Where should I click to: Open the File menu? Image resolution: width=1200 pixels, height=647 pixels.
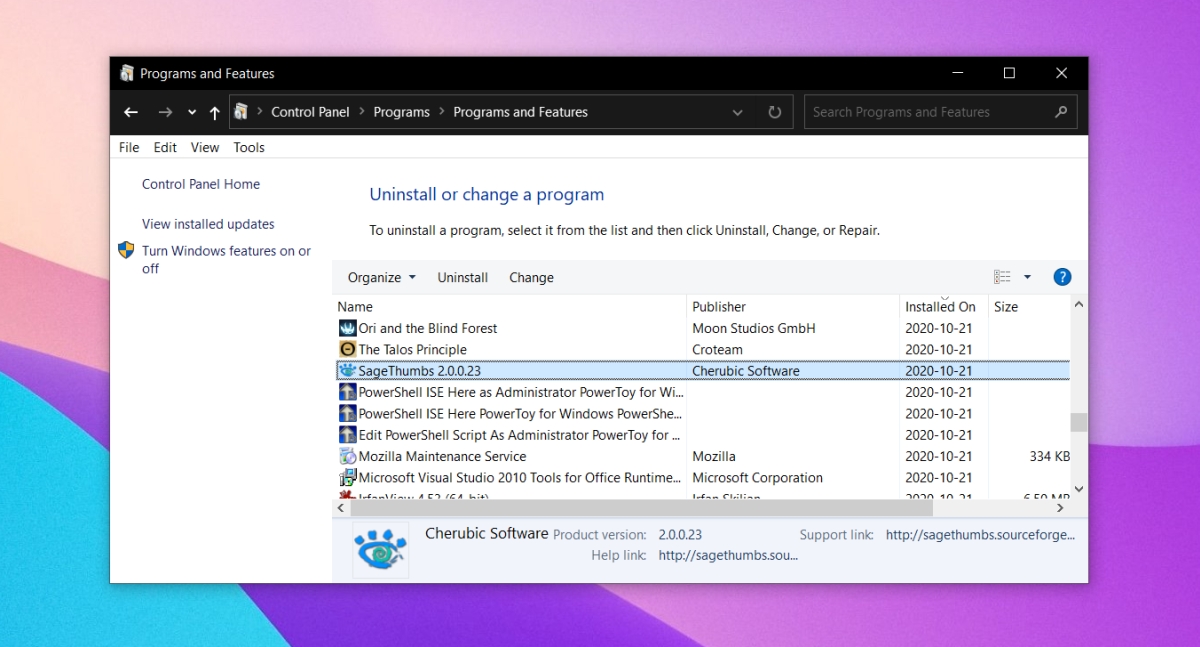129,147
